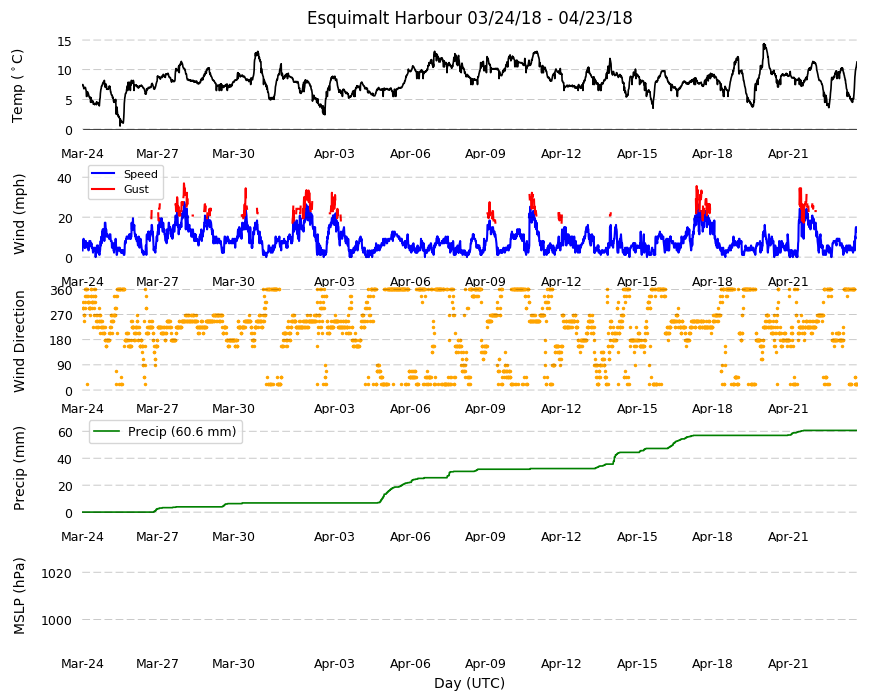Click the red Gust legend line

click(103, 190)
